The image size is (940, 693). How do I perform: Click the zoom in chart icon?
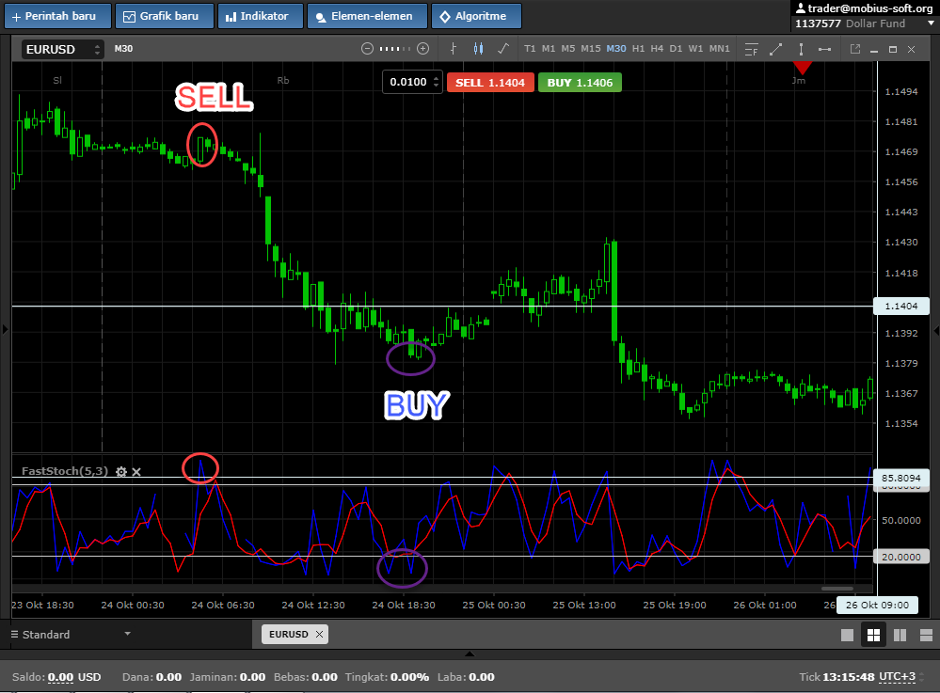423,49
